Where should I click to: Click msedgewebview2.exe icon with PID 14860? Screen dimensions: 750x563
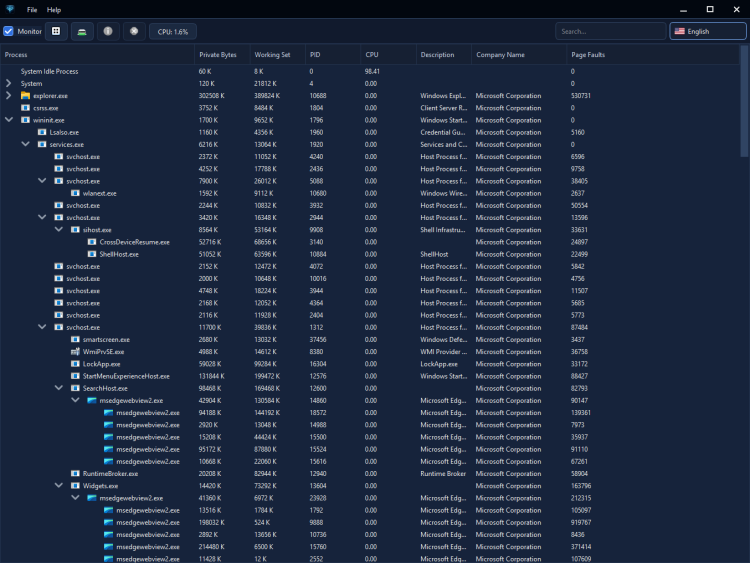pyautogui.click(x=92, y=400)
